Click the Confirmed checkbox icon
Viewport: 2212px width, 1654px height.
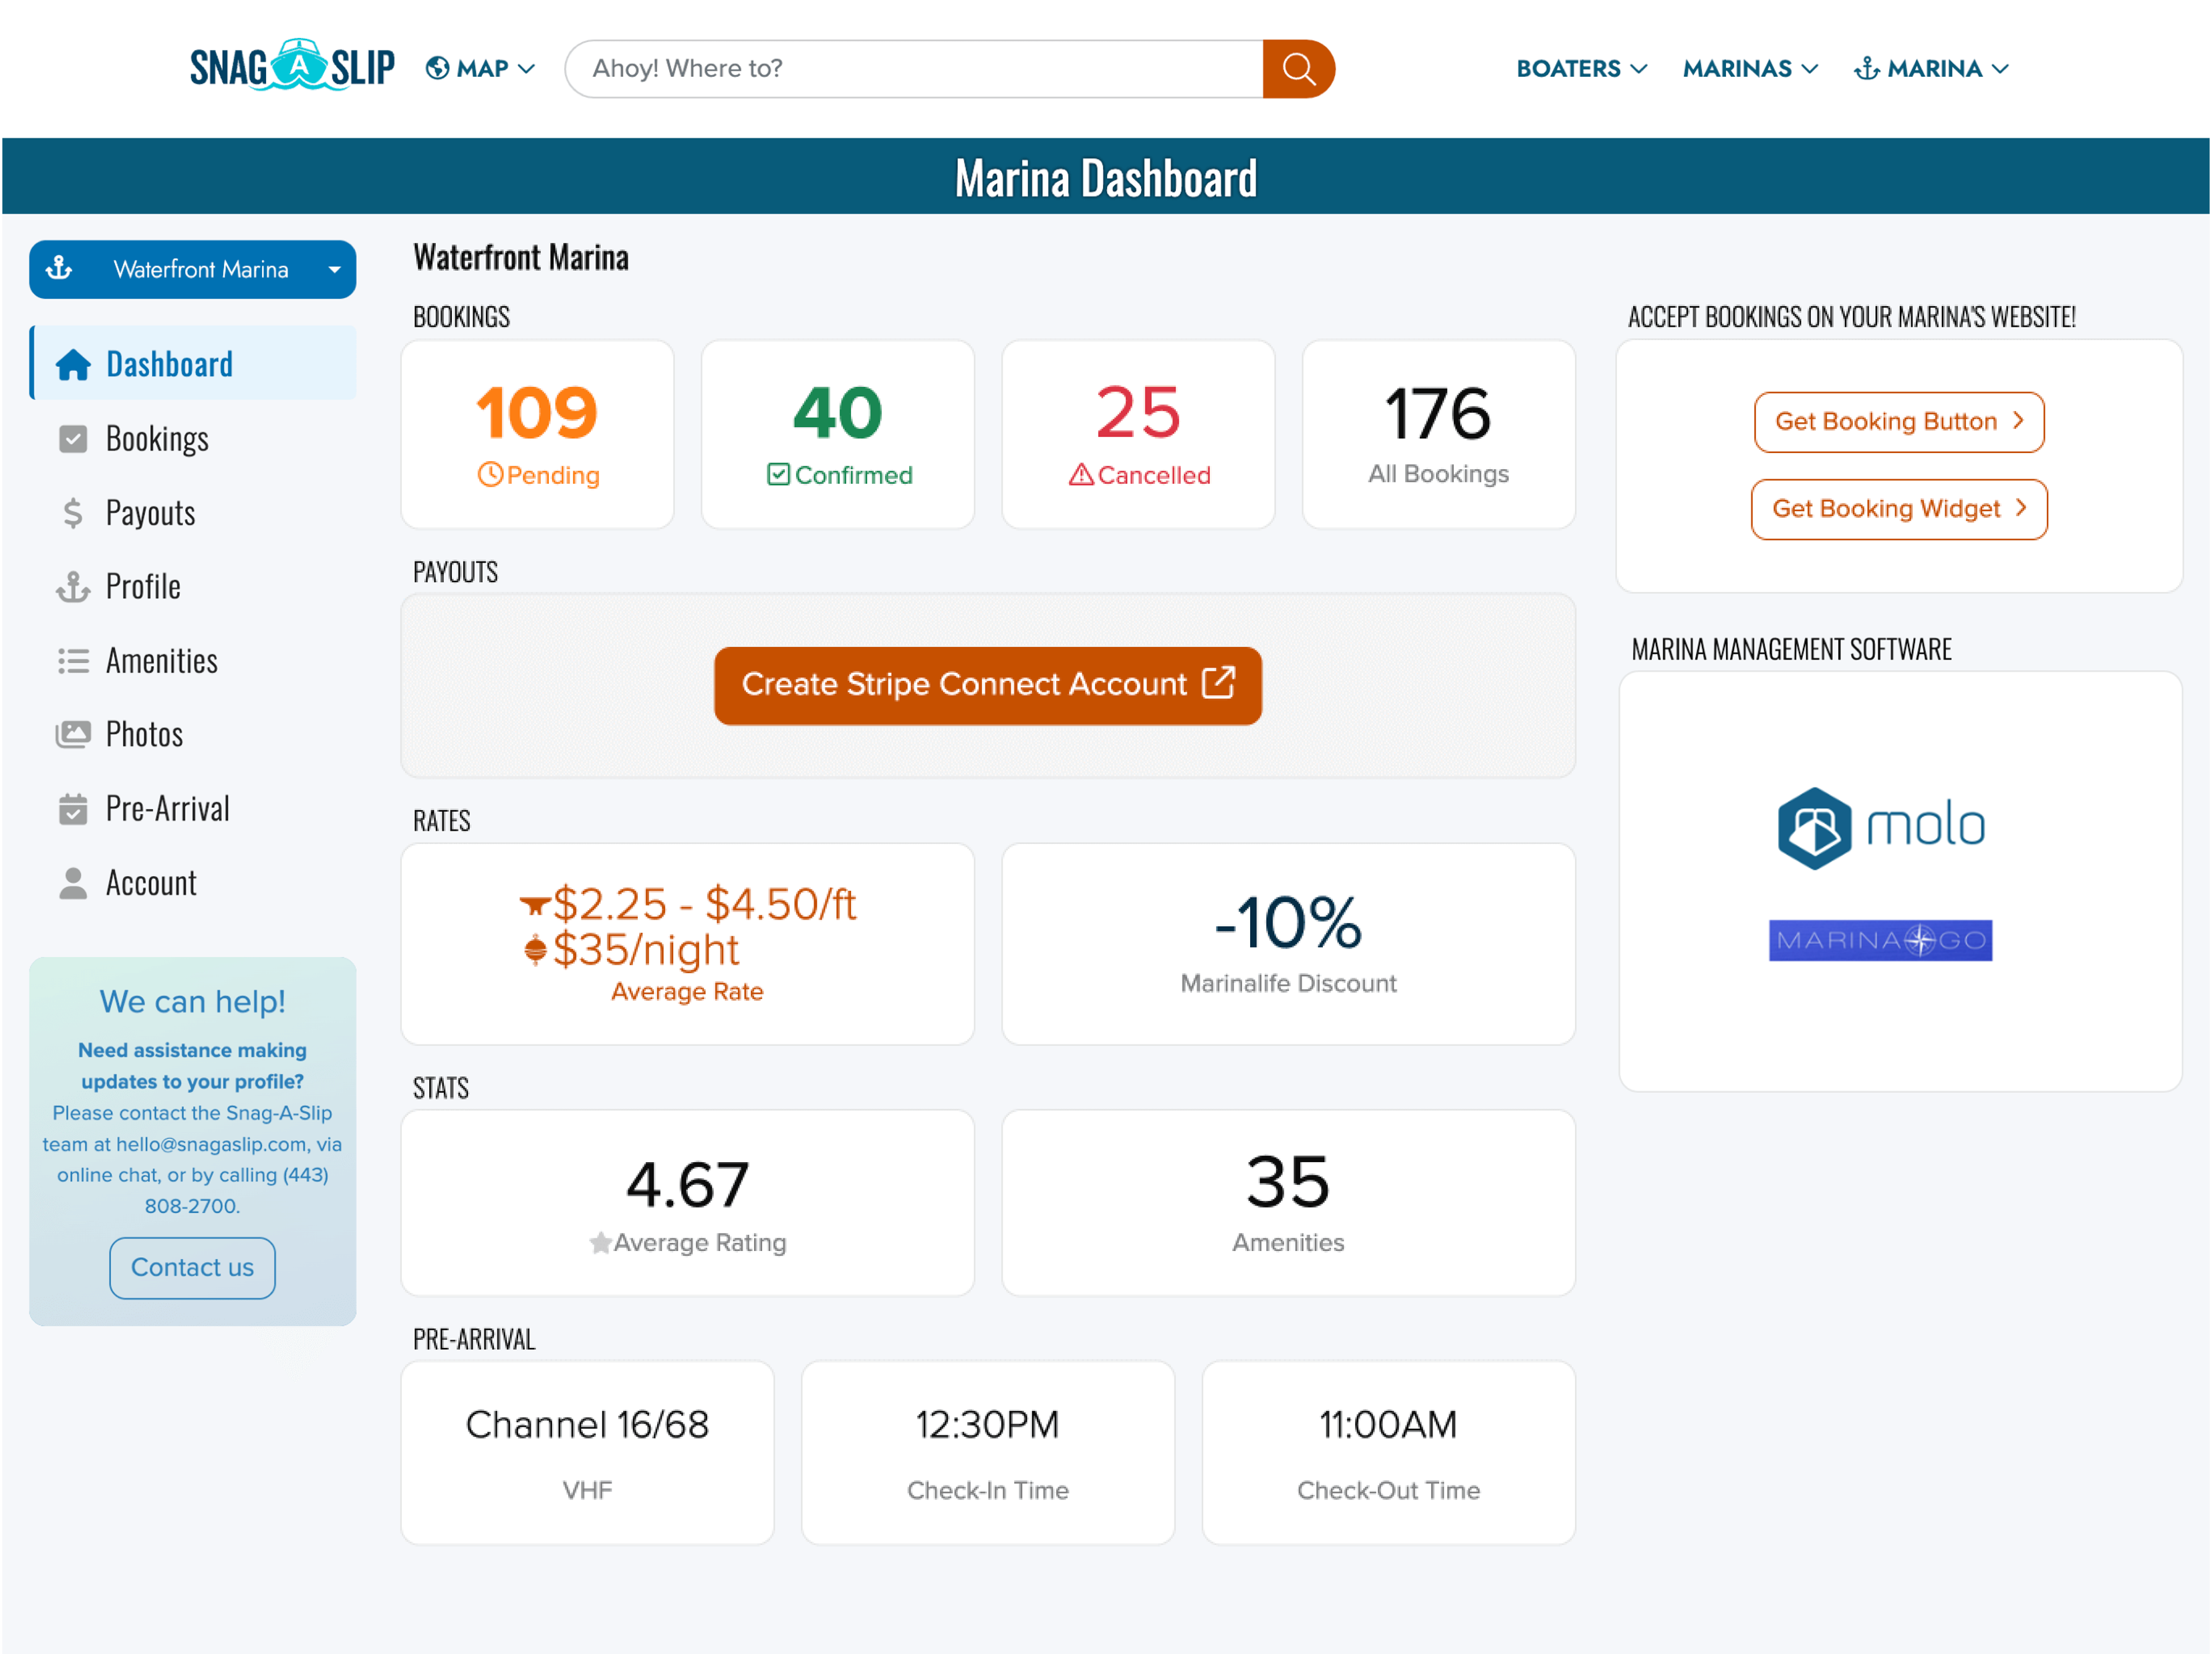point(779,474)
